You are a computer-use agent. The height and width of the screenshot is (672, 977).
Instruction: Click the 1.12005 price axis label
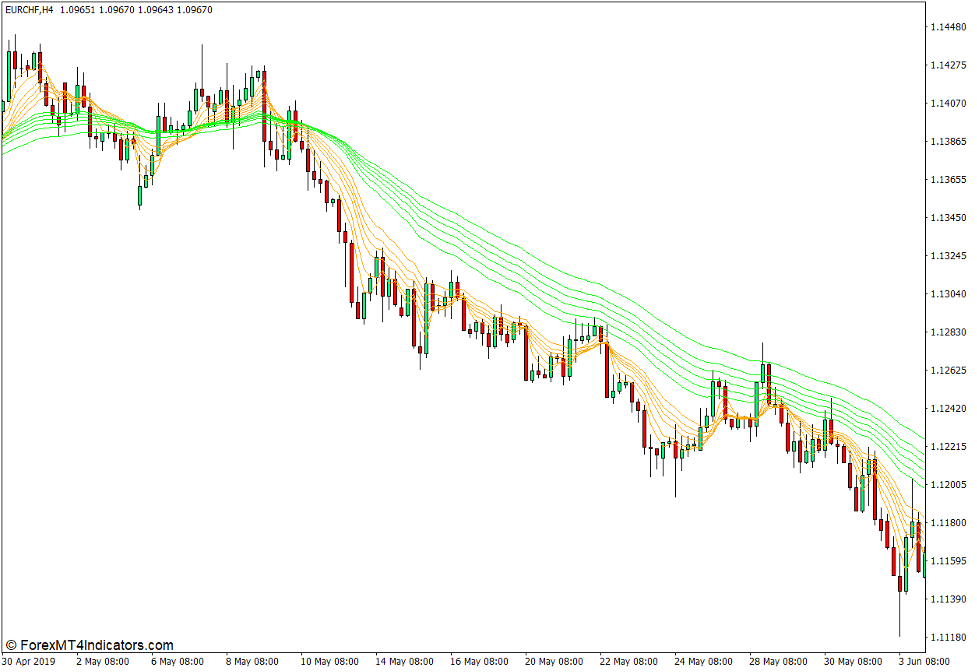[946, 485]
